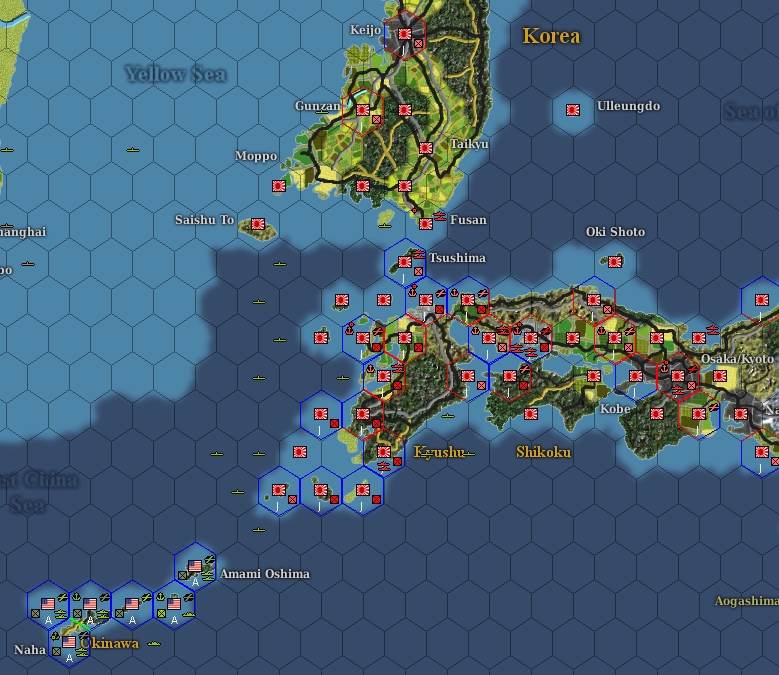779x675 pixels.
Task: Click the Okinawa region label
Action: pos(109,643)
